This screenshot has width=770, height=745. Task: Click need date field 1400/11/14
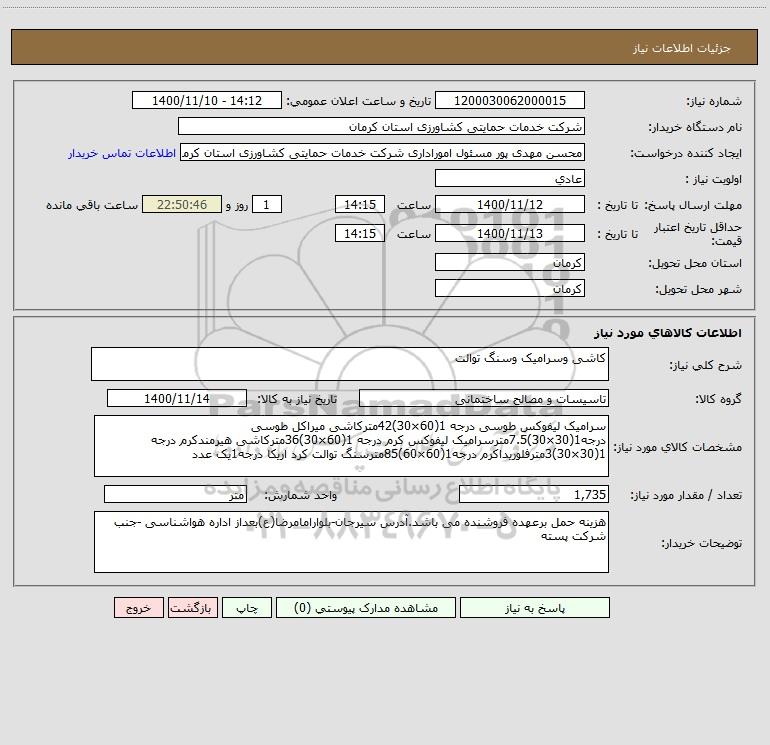tap(177, 399)
